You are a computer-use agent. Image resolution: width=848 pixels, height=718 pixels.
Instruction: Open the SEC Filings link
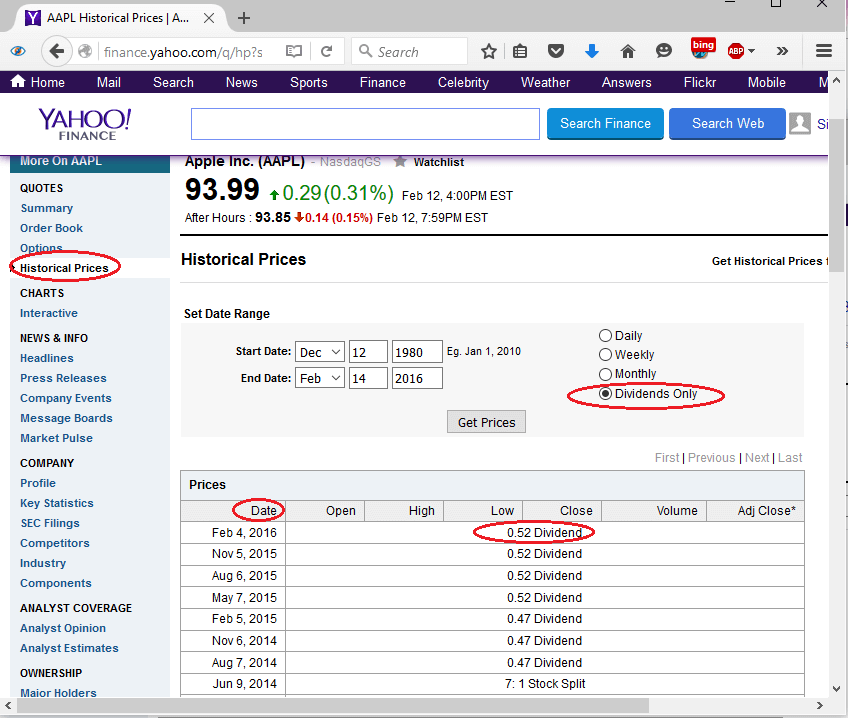(x=50, y=523)
